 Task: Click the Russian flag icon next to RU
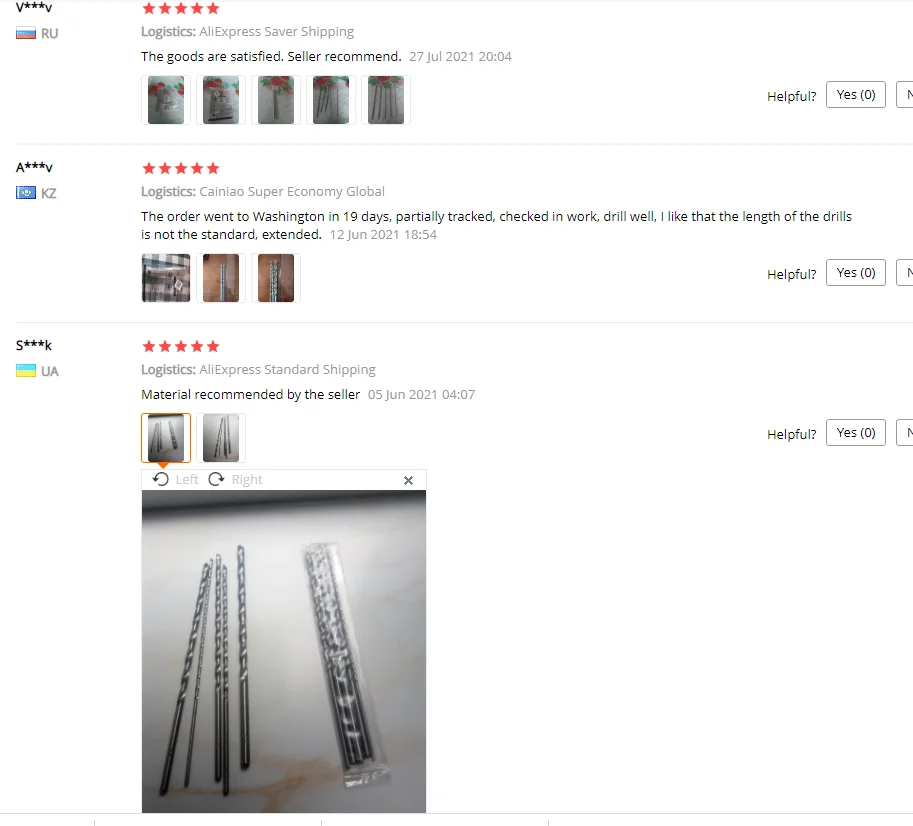coord(26,33)
